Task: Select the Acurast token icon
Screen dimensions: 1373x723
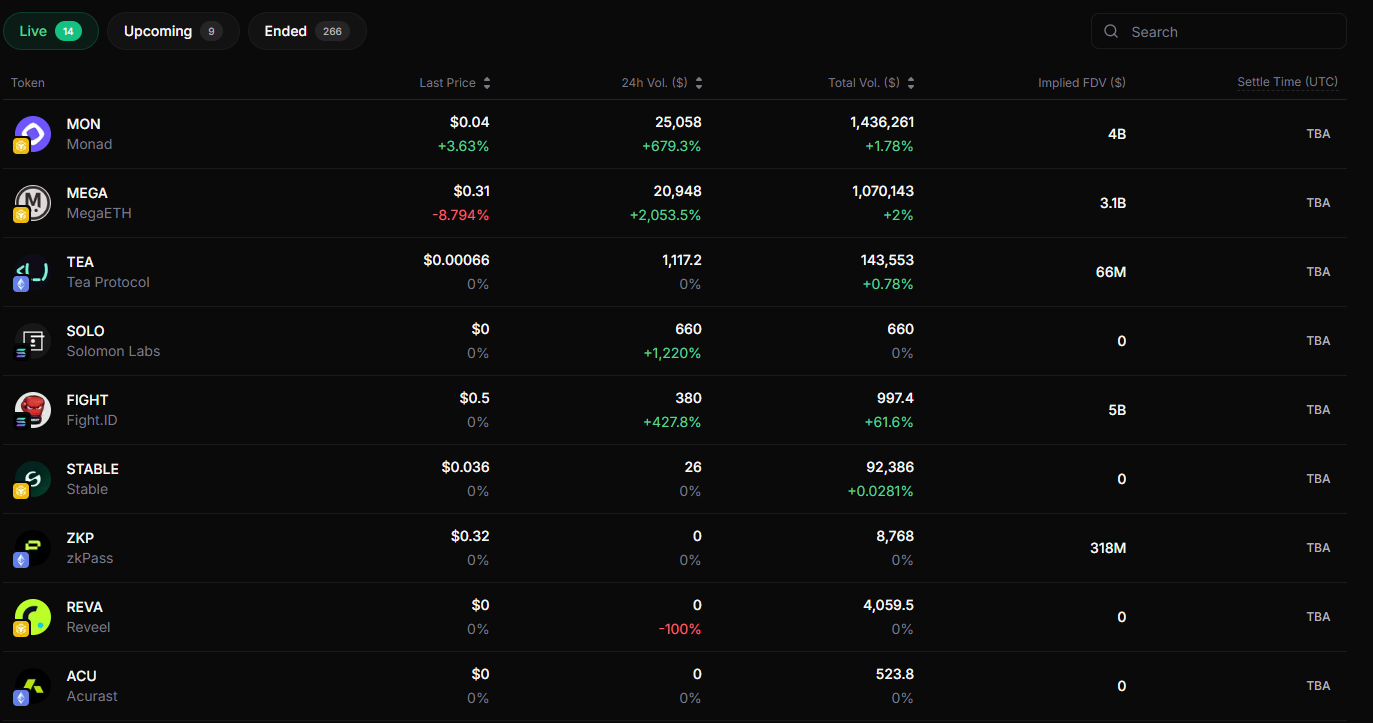Action: tap(31, 685)
